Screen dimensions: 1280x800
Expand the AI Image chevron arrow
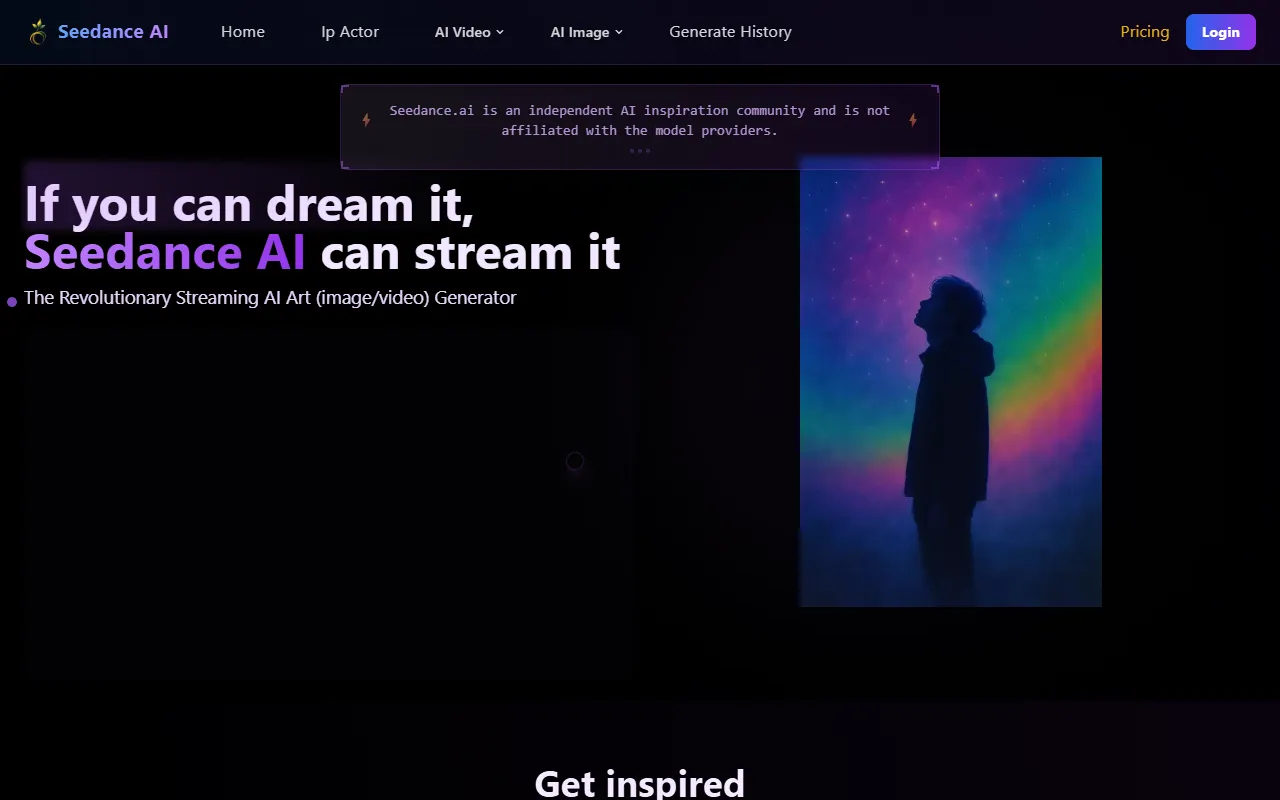pos(619,32)
